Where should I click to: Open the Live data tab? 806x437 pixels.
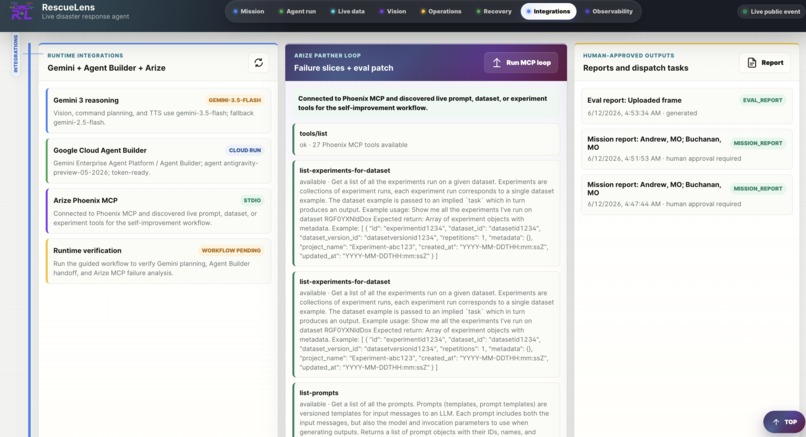pos(347,11)
